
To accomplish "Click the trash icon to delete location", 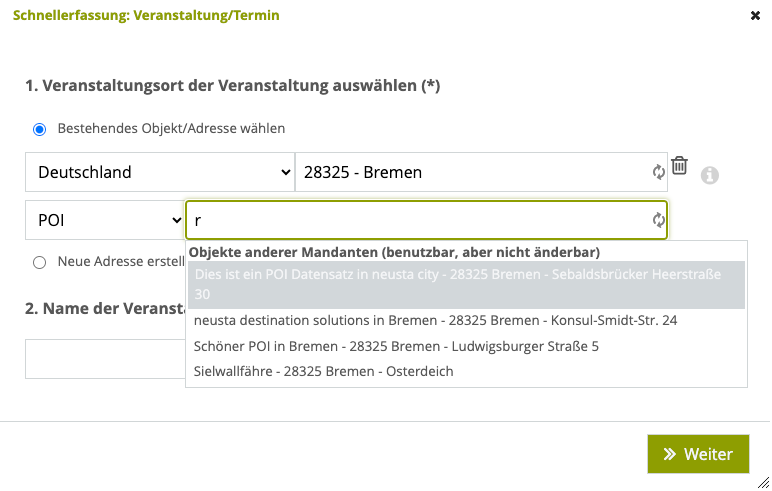I will point(679,165).
